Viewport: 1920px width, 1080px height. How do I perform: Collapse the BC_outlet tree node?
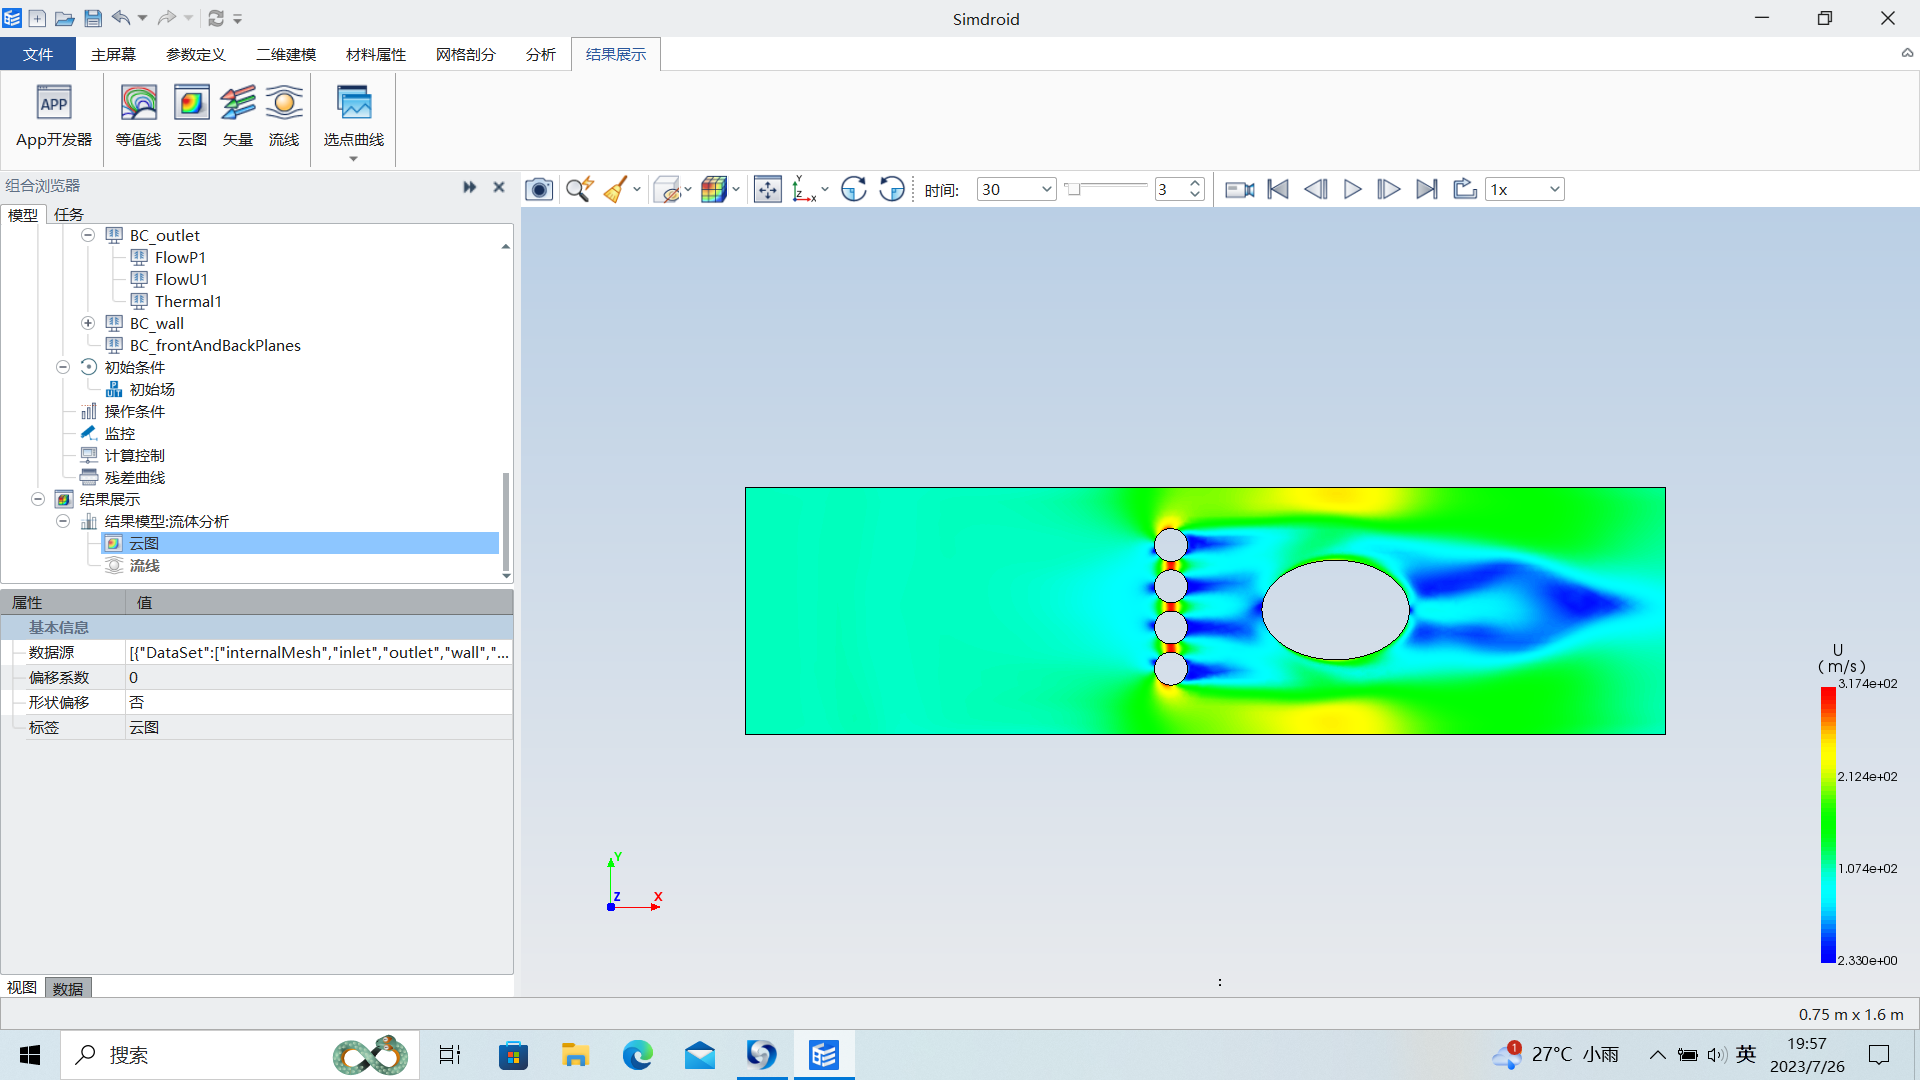(88, 235)
